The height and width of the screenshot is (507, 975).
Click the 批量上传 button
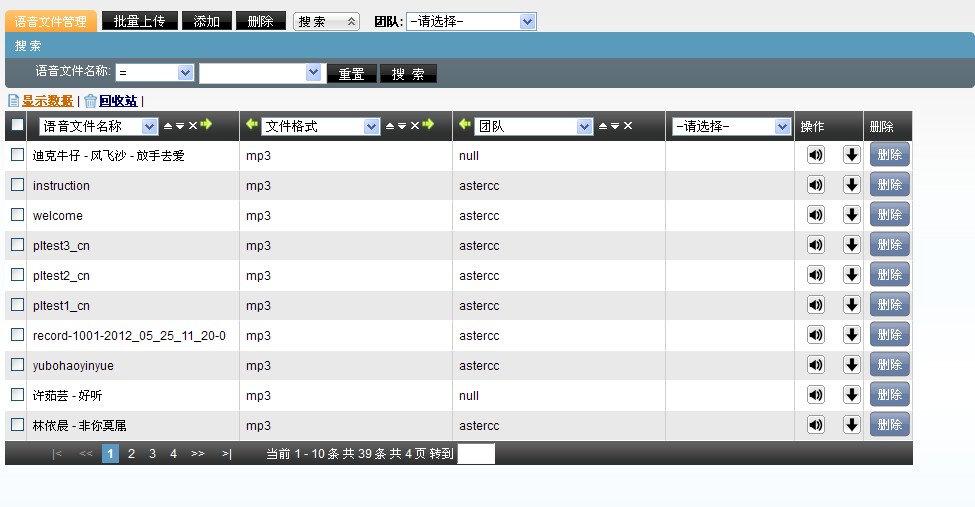pyautogui.click(x=139, y=21)
